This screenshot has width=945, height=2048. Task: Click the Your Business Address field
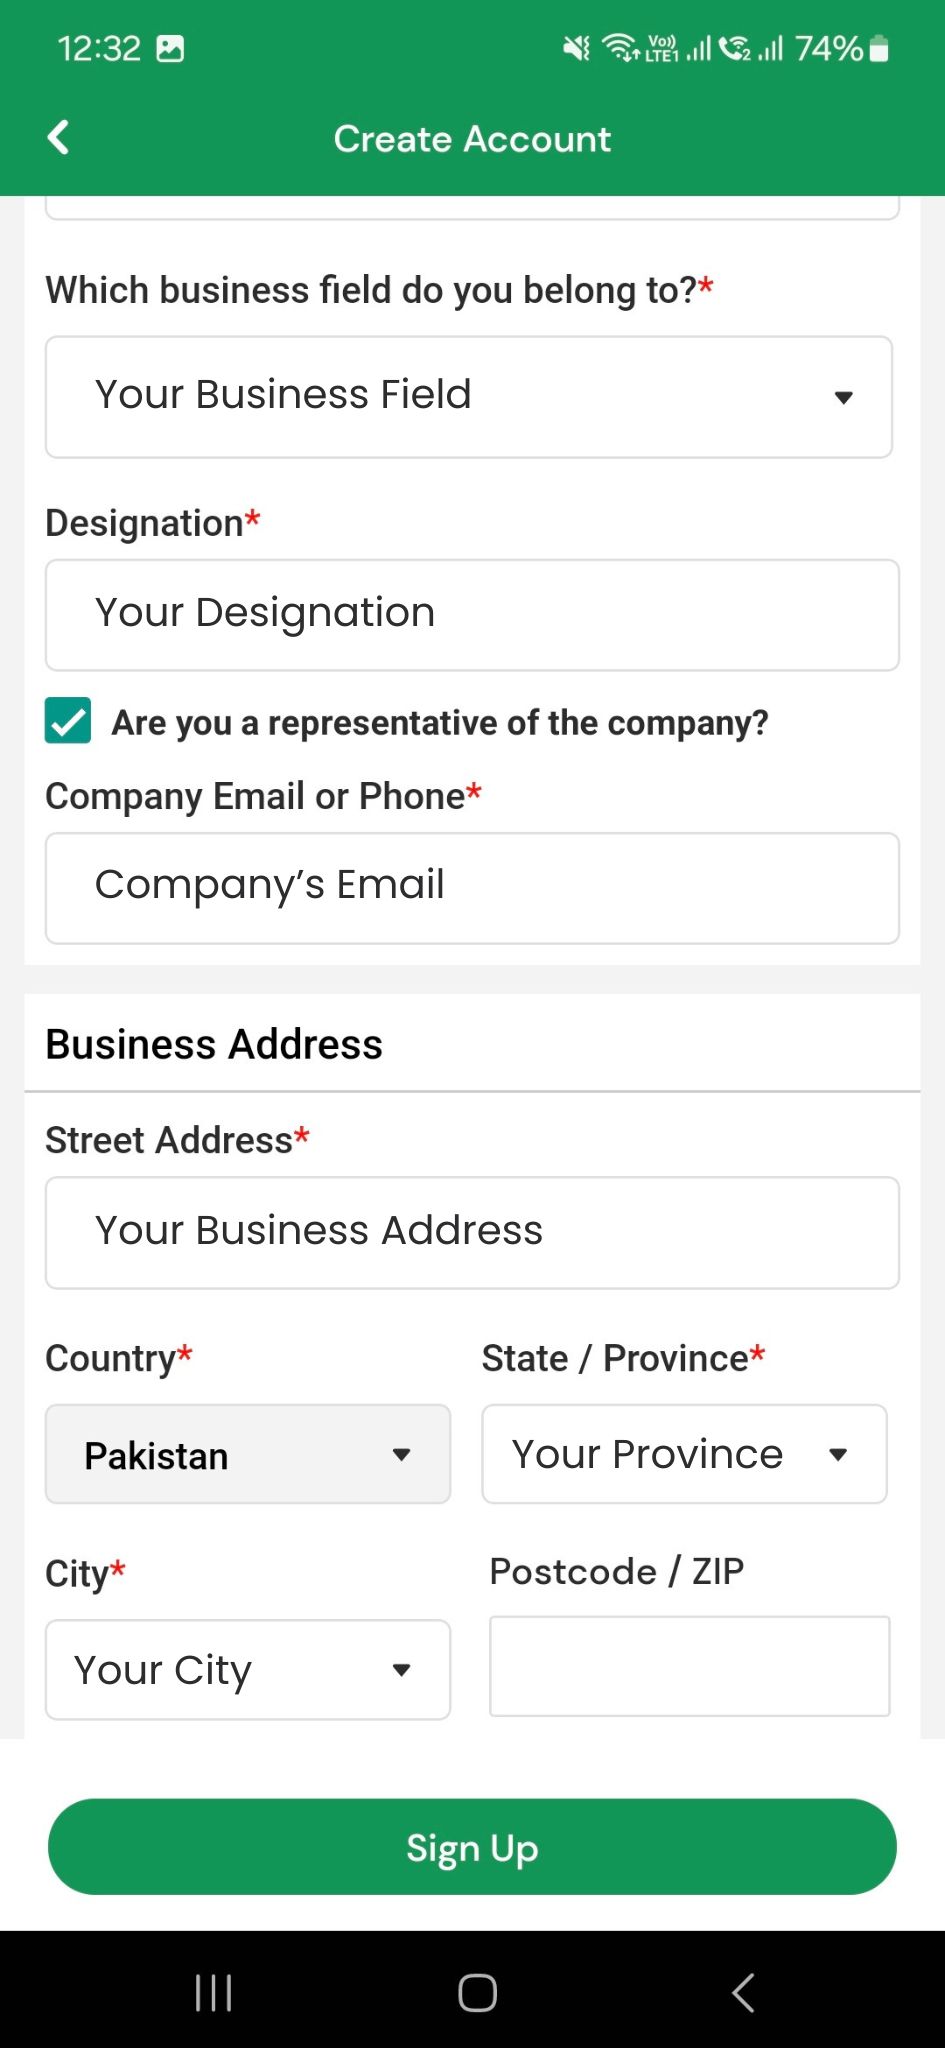472,1232
